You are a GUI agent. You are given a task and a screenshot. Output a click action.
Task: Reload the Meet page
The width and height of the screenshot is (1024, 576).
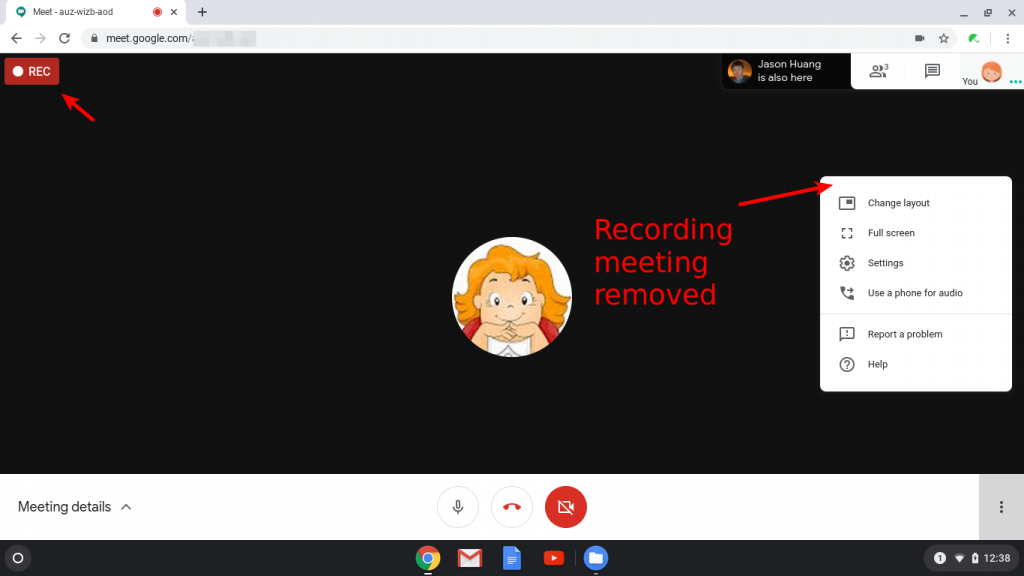click(x=64, y=39)
